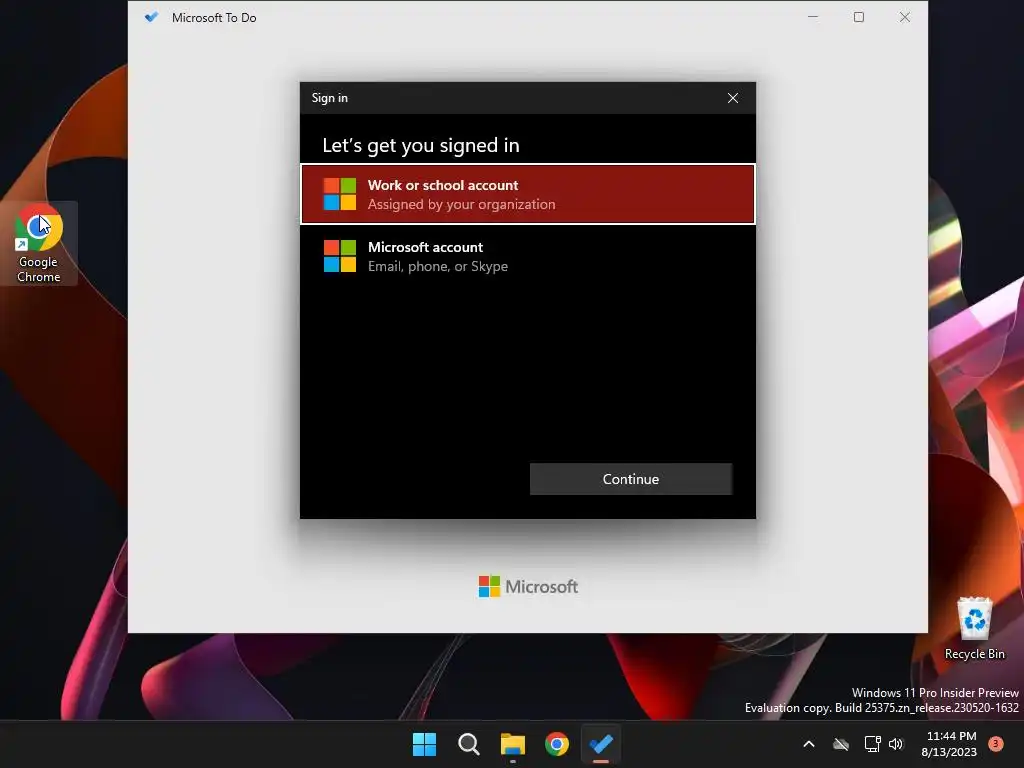This screenshot has height=768, width=1024.
Task: Click the Microsoft To Do taskbar icon
Action: (x=601, y=744)
